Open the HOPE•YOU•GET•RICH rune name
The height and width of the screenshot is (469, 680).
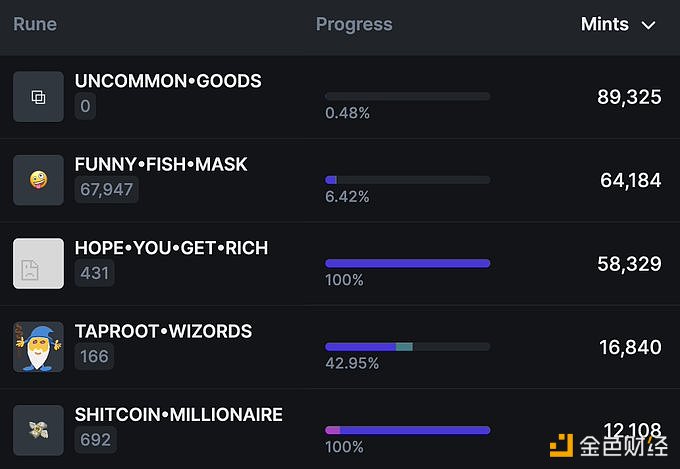coord(171,248)
